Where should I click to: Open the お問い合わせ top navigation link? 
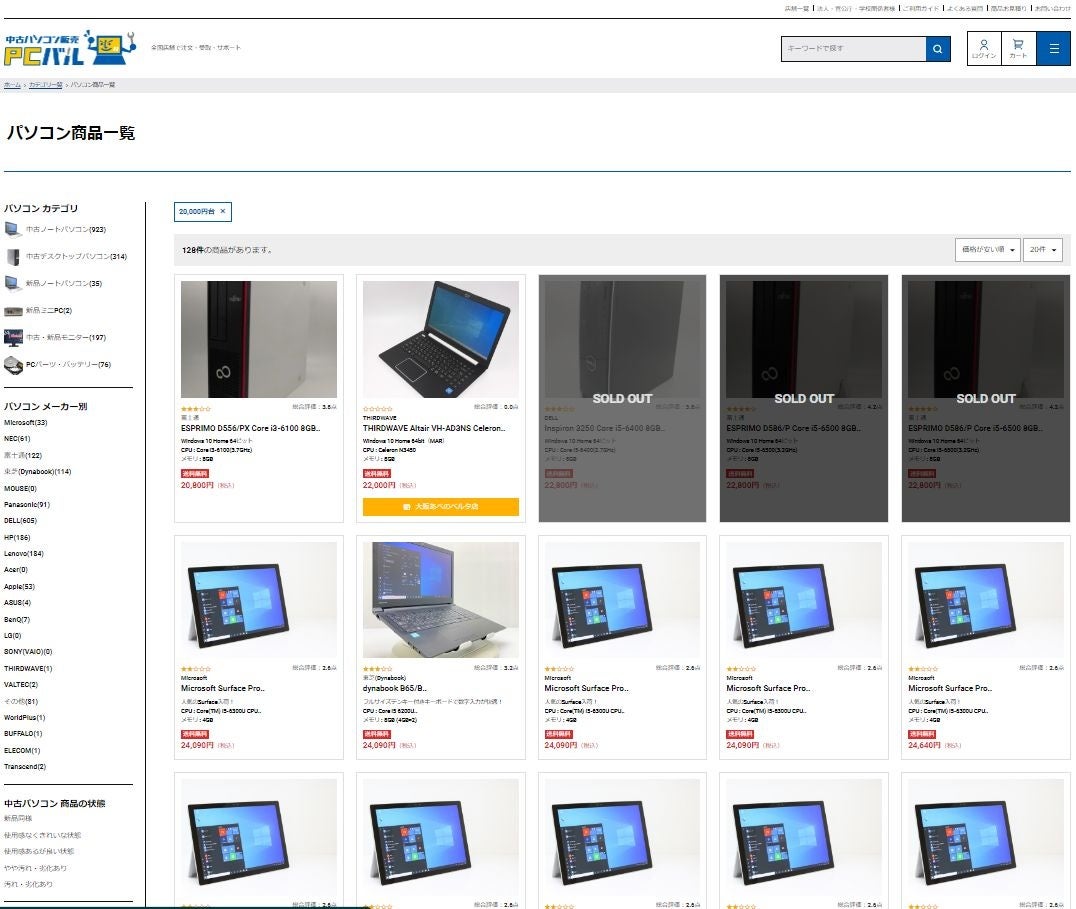(1052, 8)
